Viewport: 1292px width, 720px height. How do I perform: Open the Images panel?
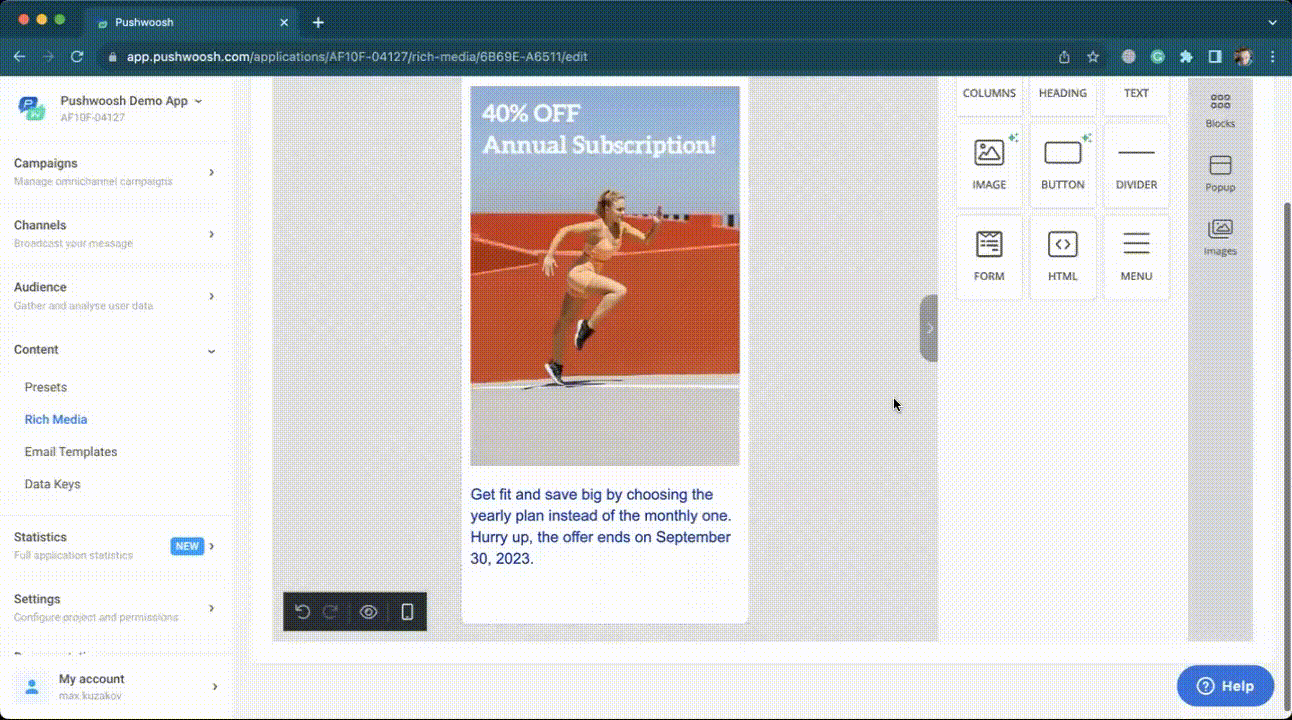coord(1220,238)
